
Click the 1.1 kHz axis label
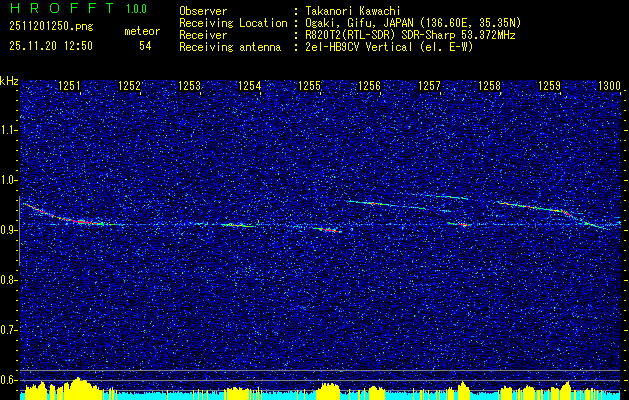coord(9,130)
